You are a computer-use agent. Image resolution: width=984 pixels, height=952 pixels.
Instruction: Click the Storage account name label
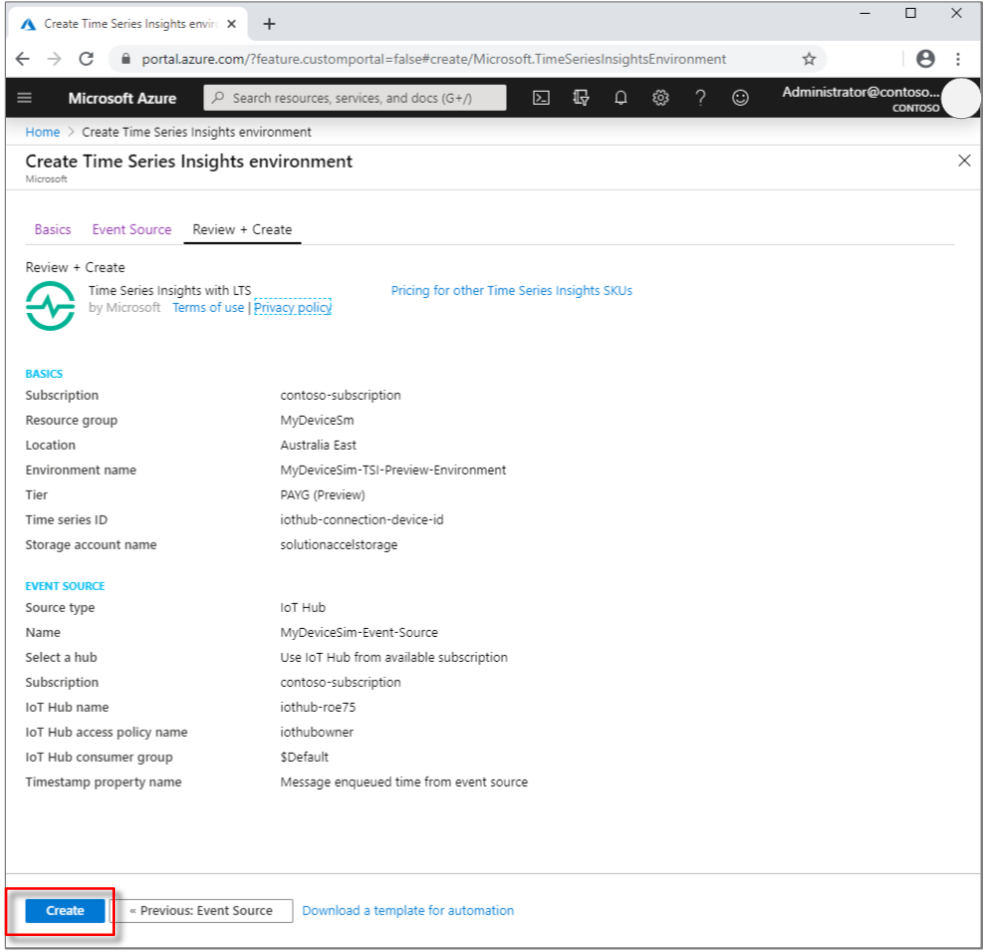pyautogui.click(x=91, y=545)
